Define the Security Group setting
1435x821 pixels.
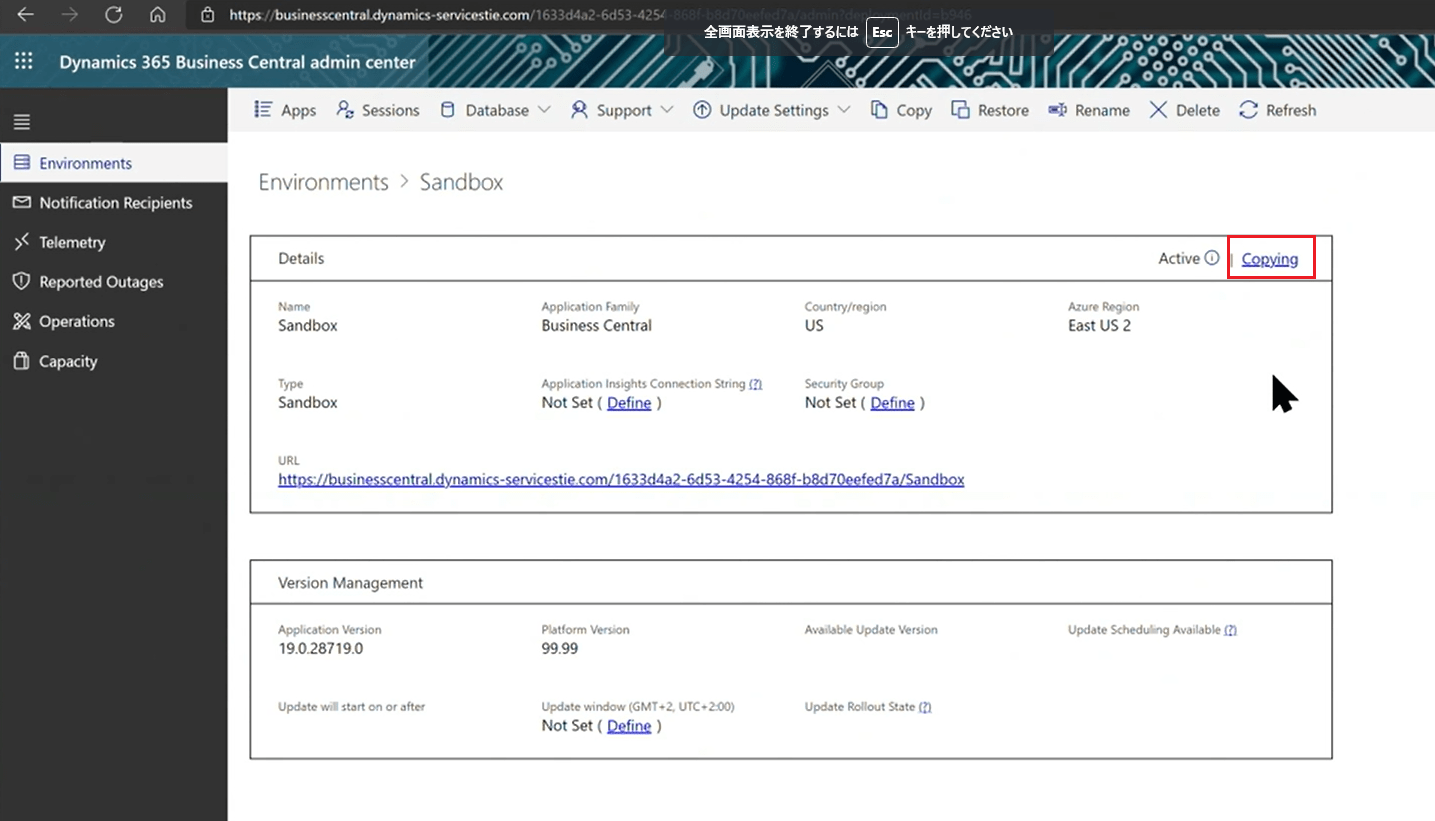tap(892, 402)
